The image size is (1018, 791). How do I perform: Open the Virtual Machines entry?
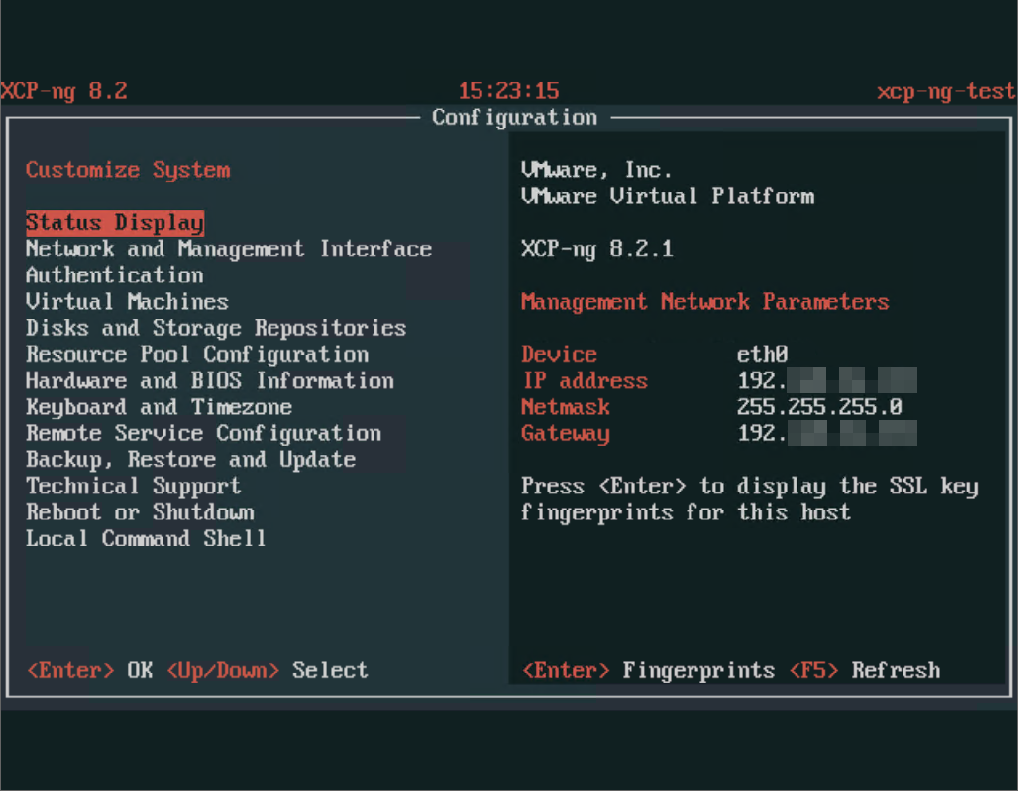pos(127,302)
